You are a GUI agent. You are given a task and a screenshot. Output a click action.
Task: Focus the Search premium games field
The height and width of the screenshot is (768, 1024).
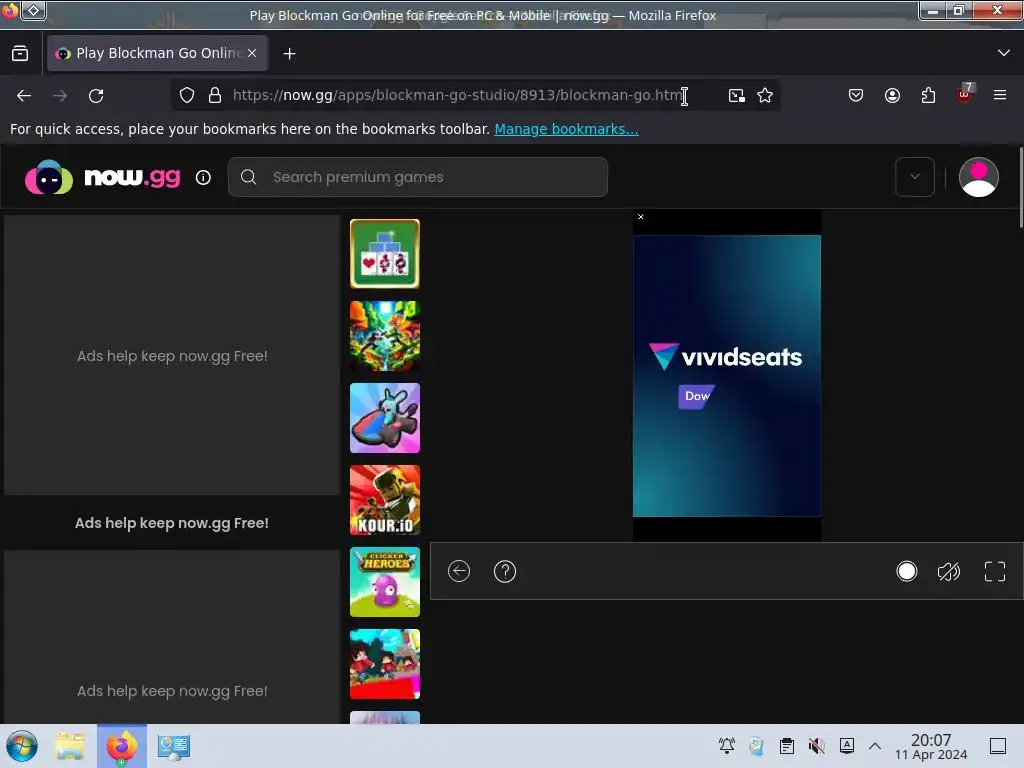(418, 177)
